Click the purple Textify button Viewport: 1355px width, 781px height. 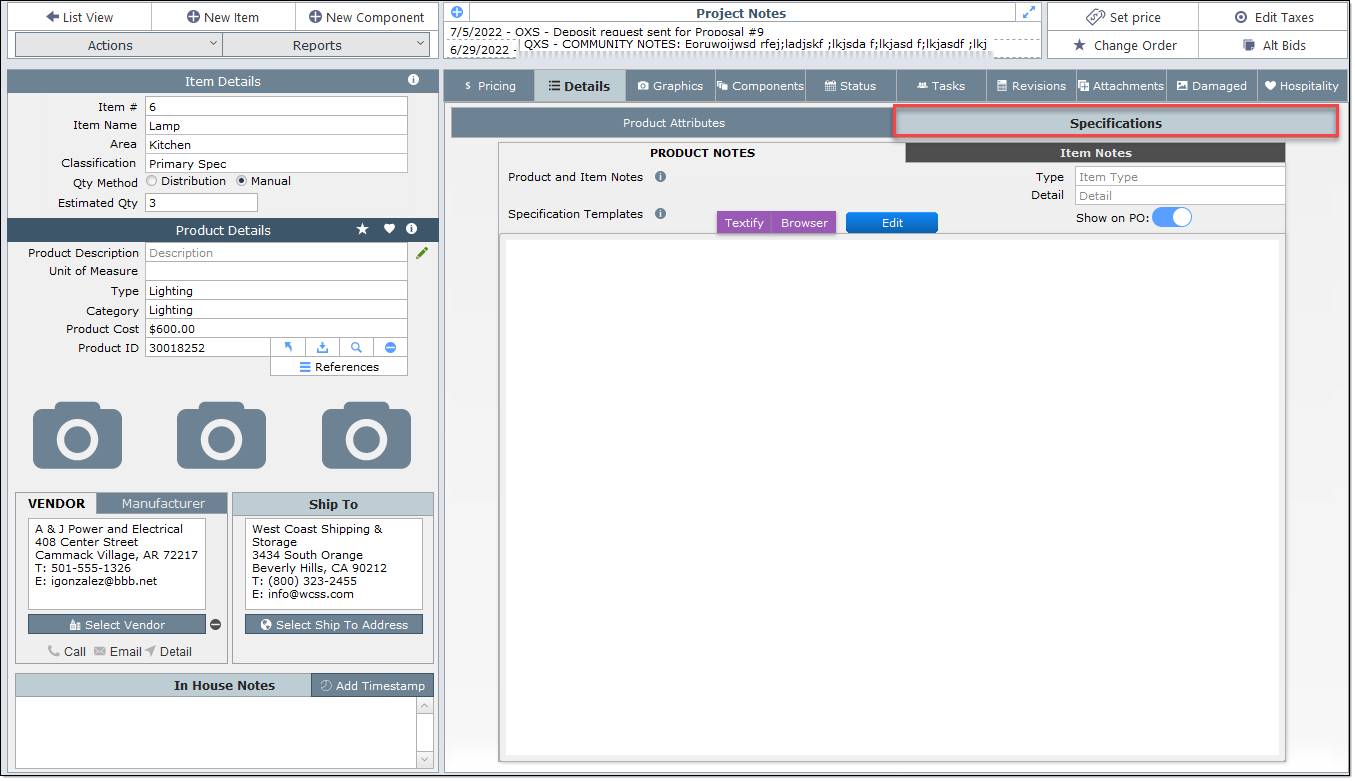pyautogui.click(x=744, y=222)
